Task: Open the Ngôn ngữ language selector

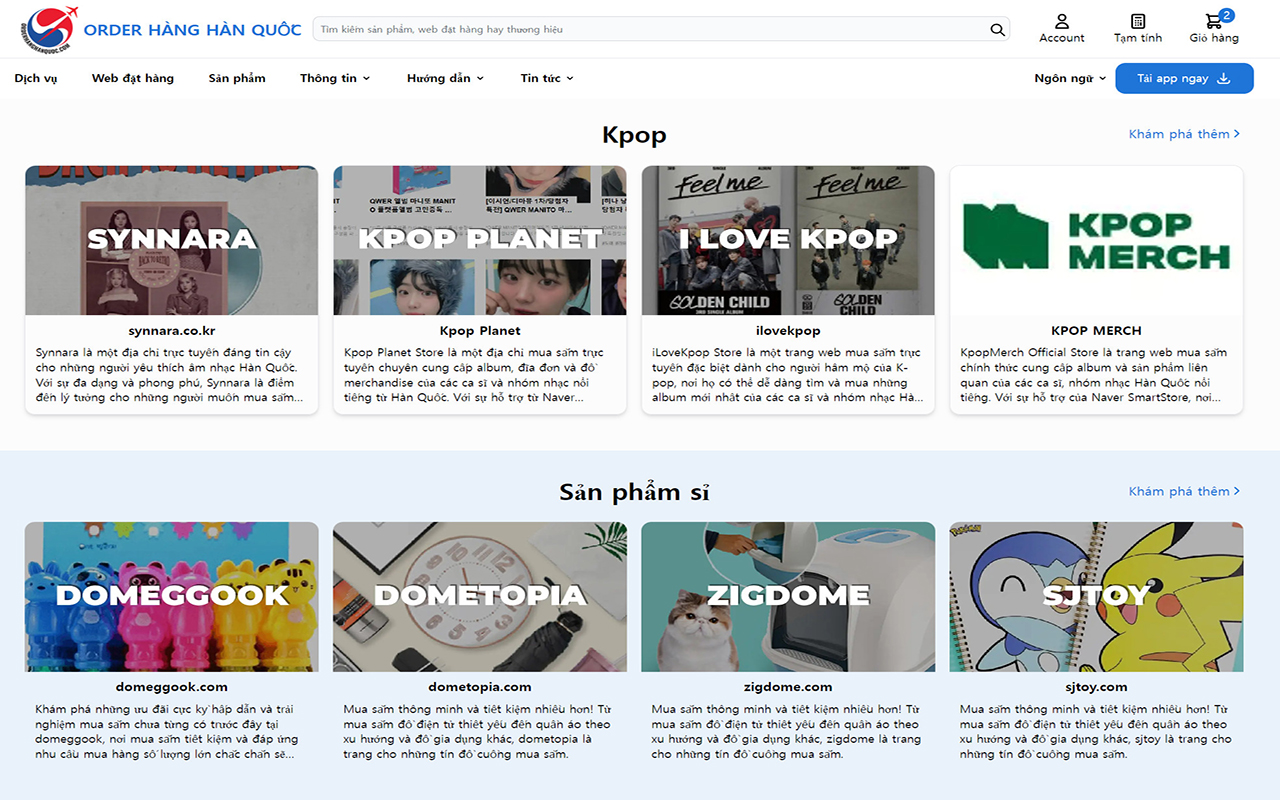Action: [1070, 78]
